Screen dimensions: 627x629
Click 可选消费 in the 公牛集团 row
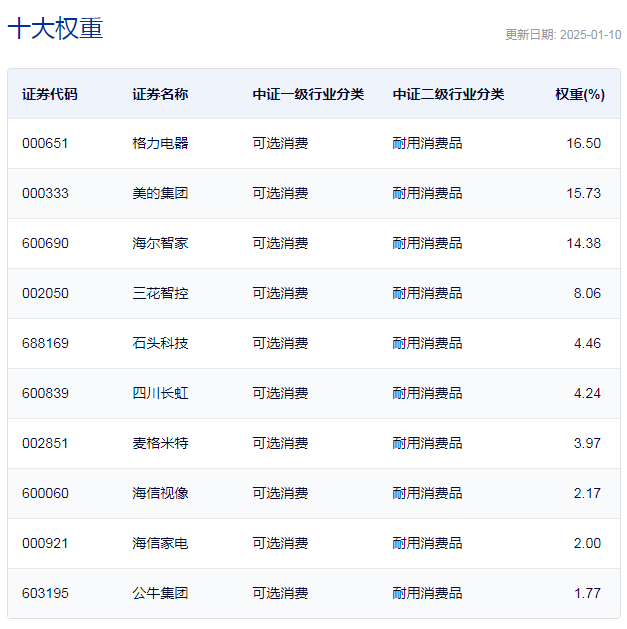280,593
